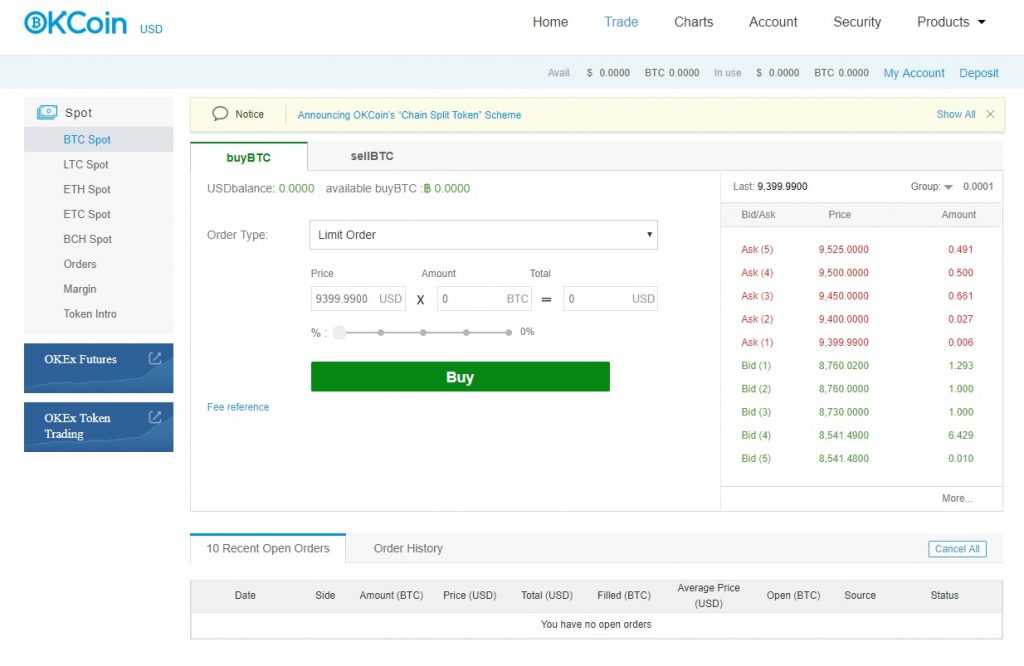Select BTC Spot in the sidebar
Viewport: 1024px width, 666px height.
[x=99, y=140]
